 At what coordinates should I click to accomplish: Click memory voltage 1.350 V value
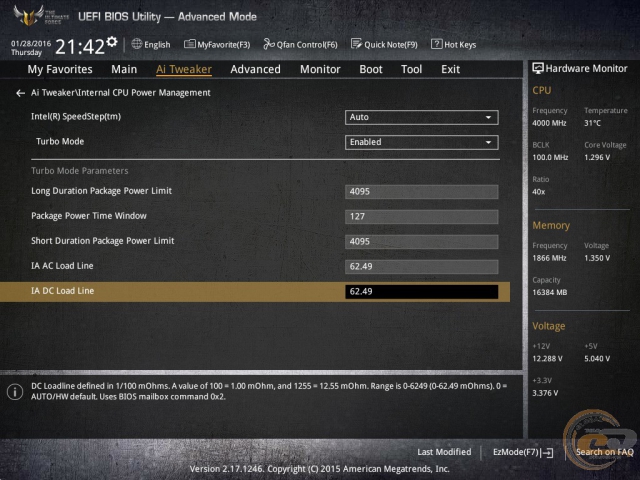[597, 258]
